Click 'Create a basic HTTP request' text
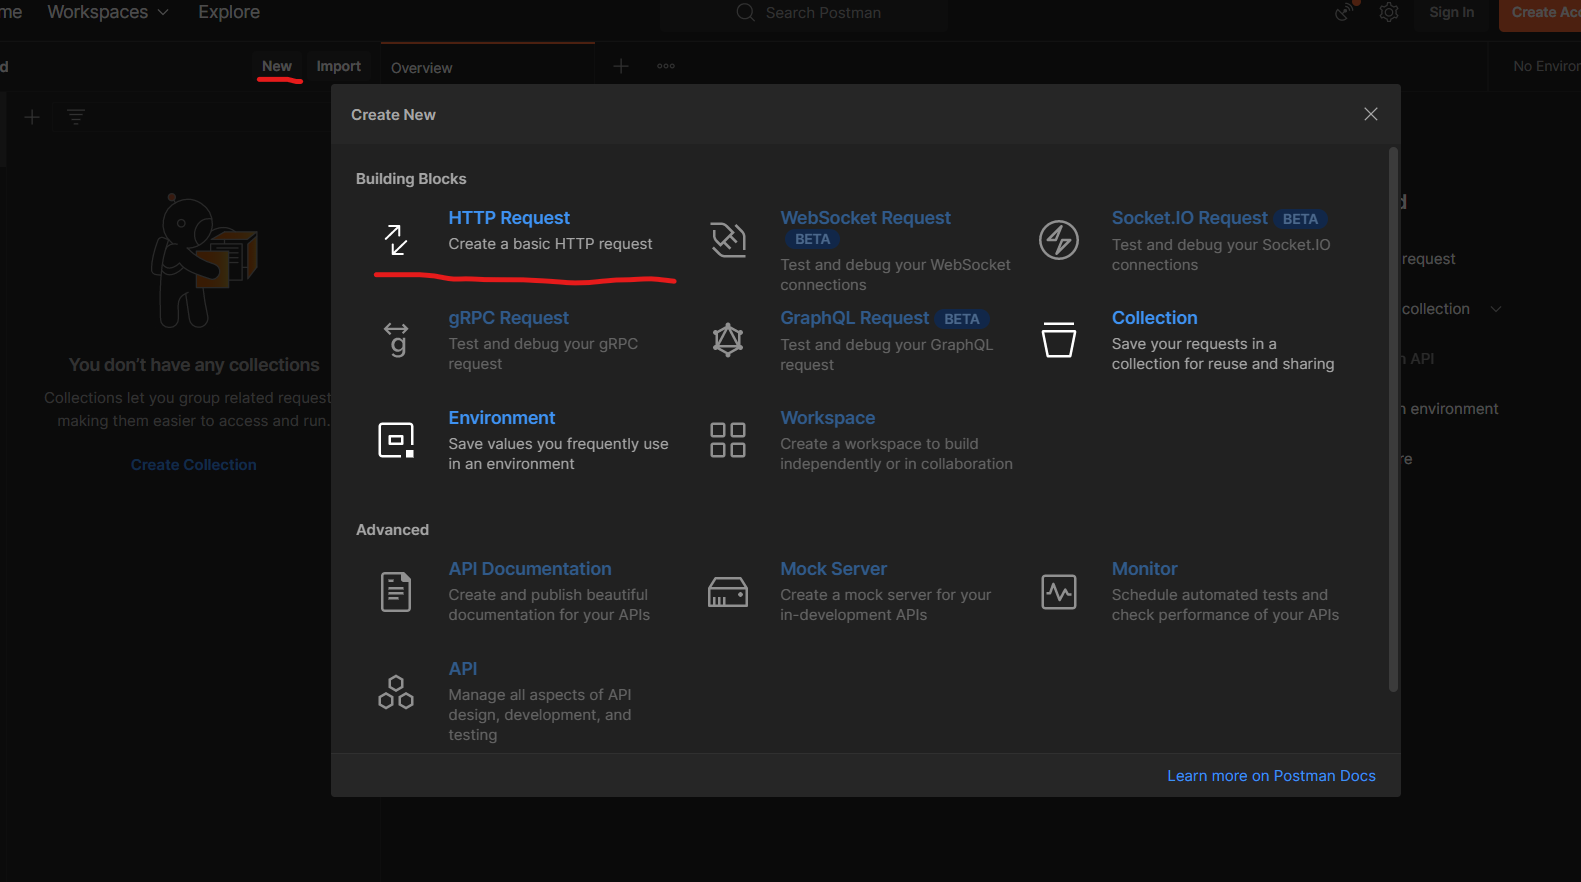The height and width of the screenshot is (882, 1581). (550, 244)
